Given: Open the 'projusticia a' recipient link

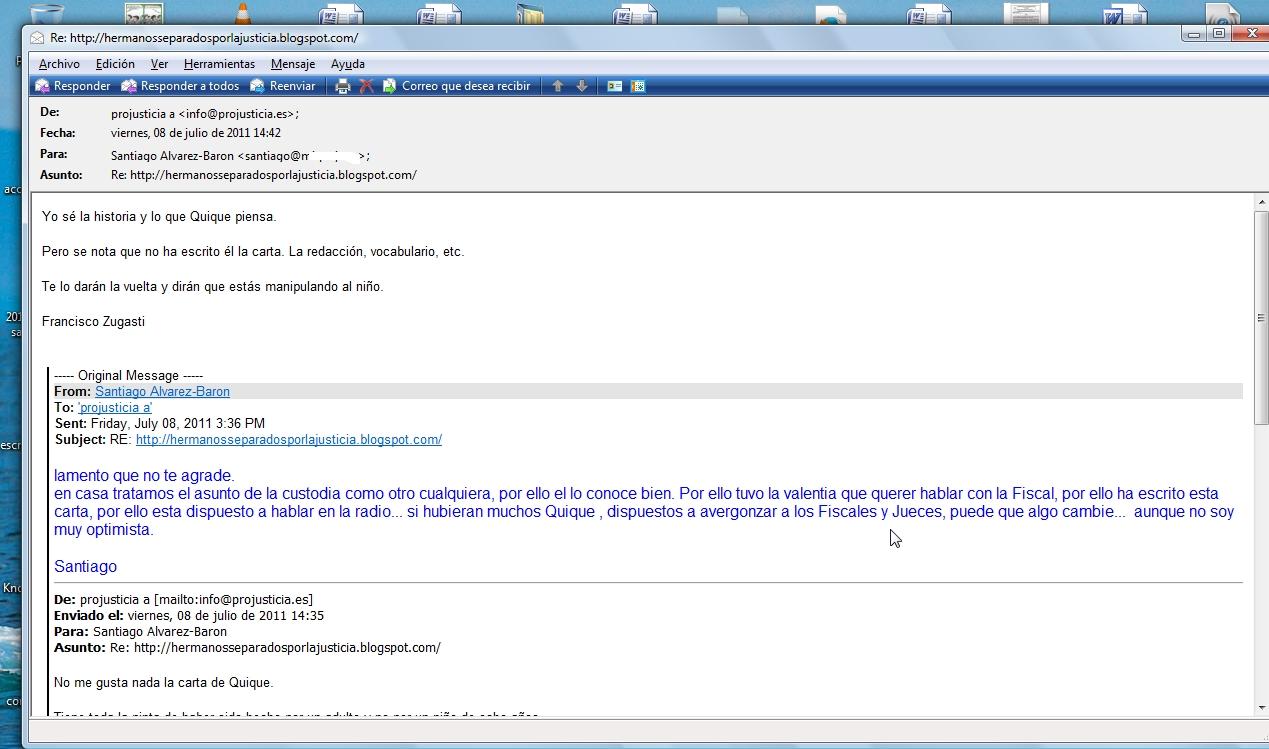Looking at the screenshot, I should click(x=115, y=408).
